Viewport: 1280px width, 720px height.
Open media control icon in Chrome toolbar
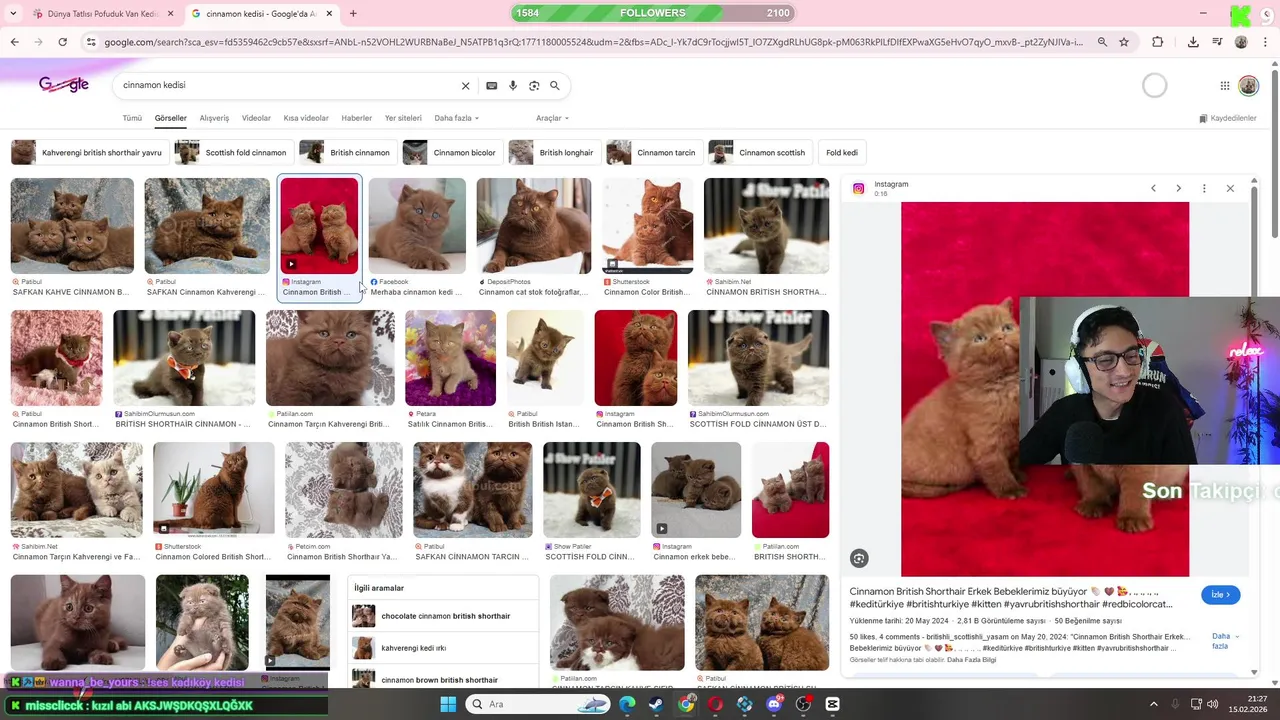click(x=1217, y=42)
